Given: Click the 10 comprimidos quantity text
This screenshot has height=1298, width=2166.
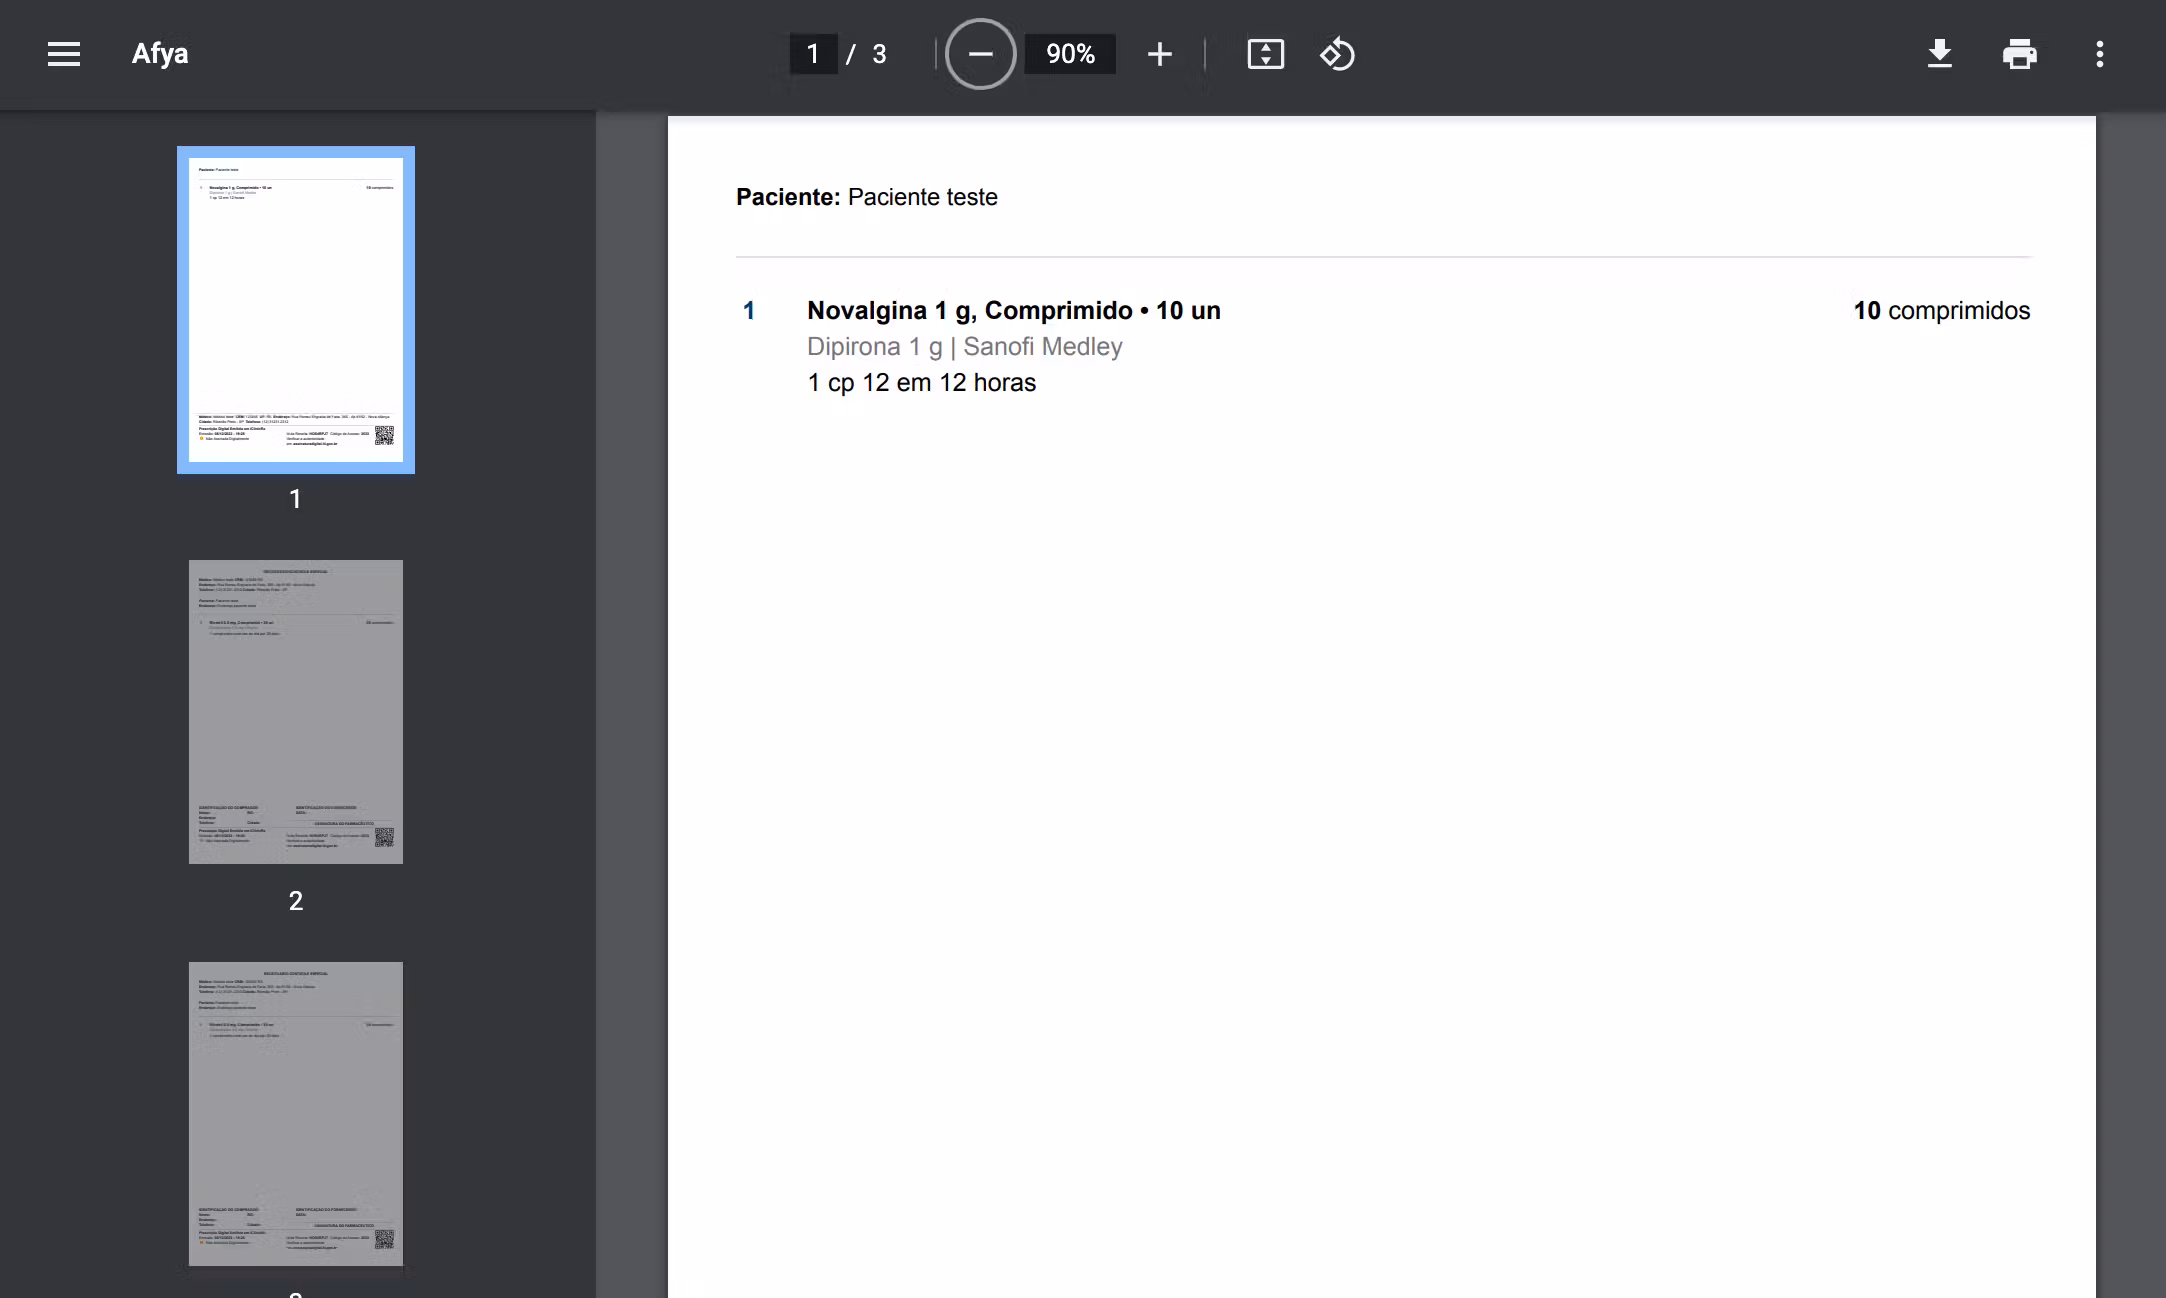Looking at the screenshot, I should click(x=1941, y=311).
